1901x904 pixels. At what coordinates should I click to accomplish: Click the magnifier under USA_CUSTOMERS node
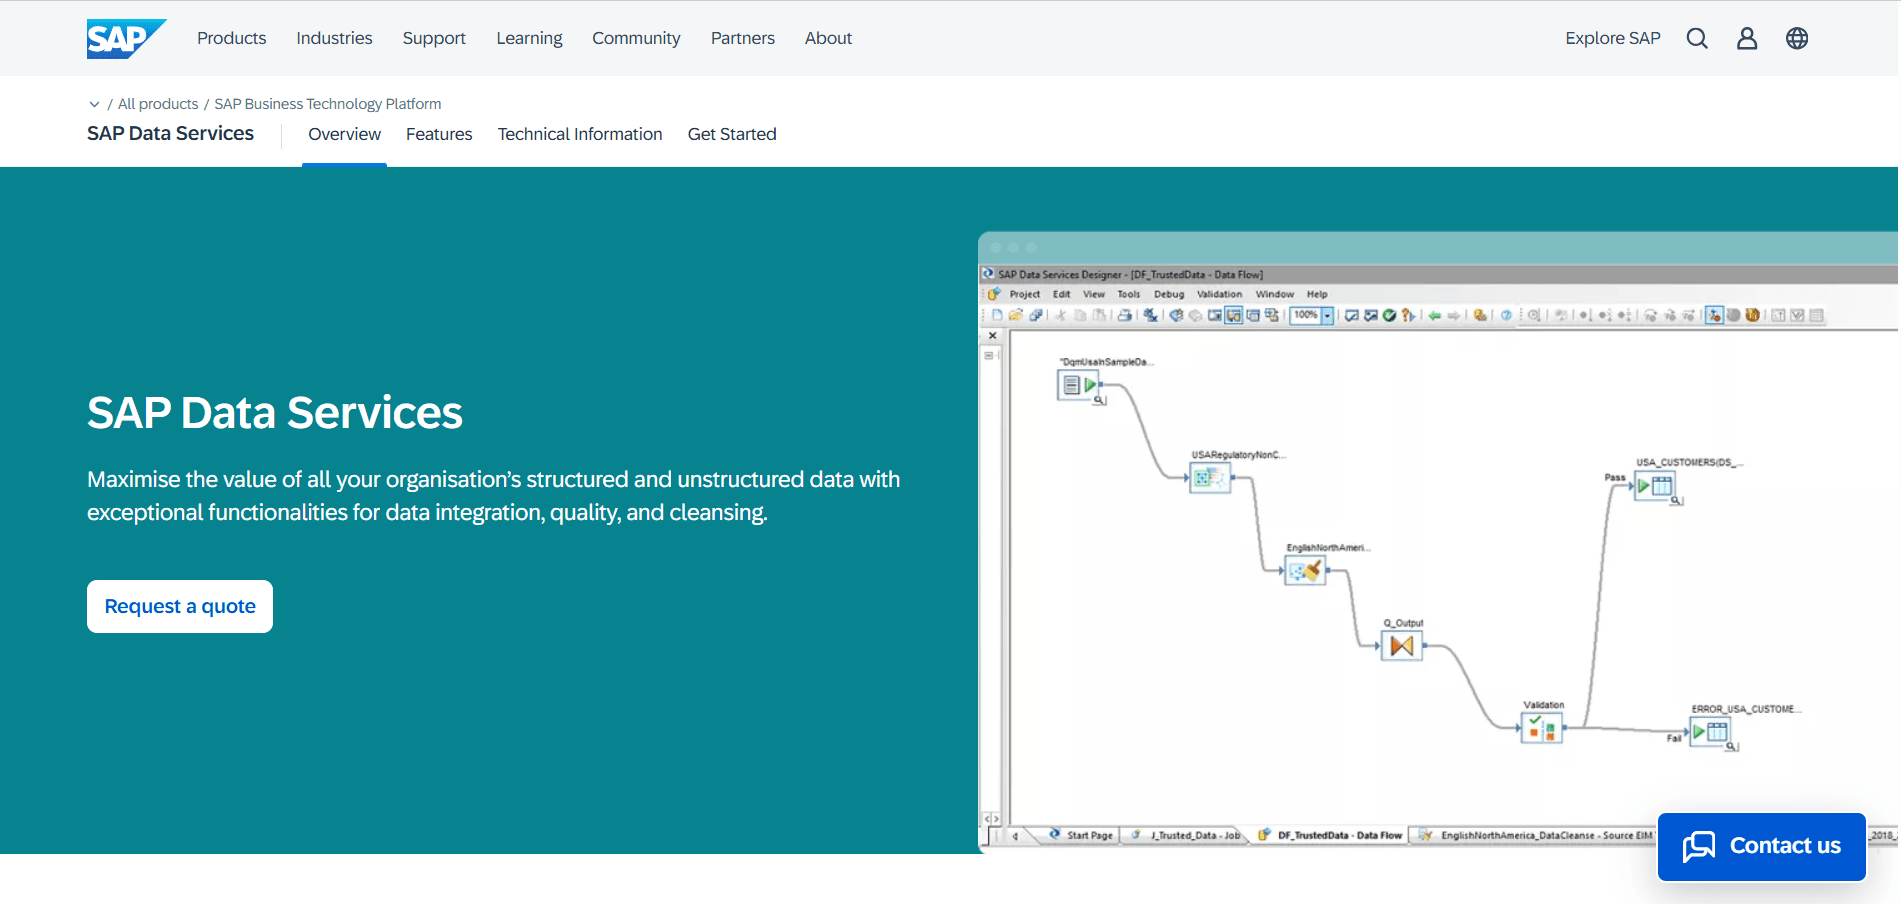click(1677, 501)
